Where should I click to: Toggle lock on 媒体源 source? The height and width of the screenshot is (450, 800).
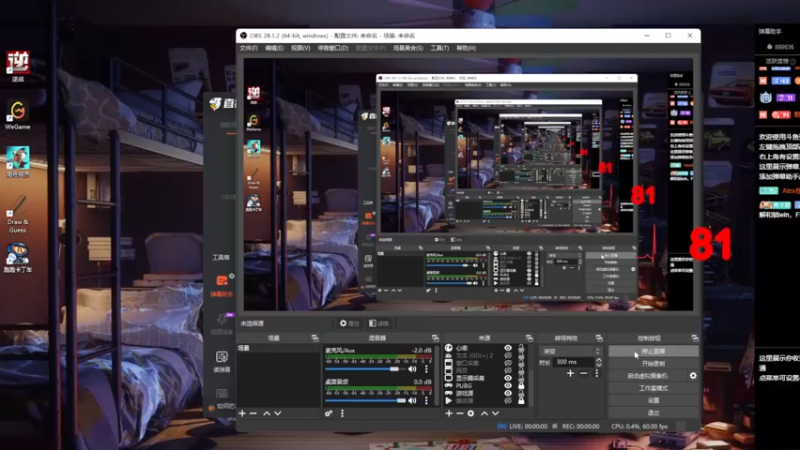click(x=521, y=401)
